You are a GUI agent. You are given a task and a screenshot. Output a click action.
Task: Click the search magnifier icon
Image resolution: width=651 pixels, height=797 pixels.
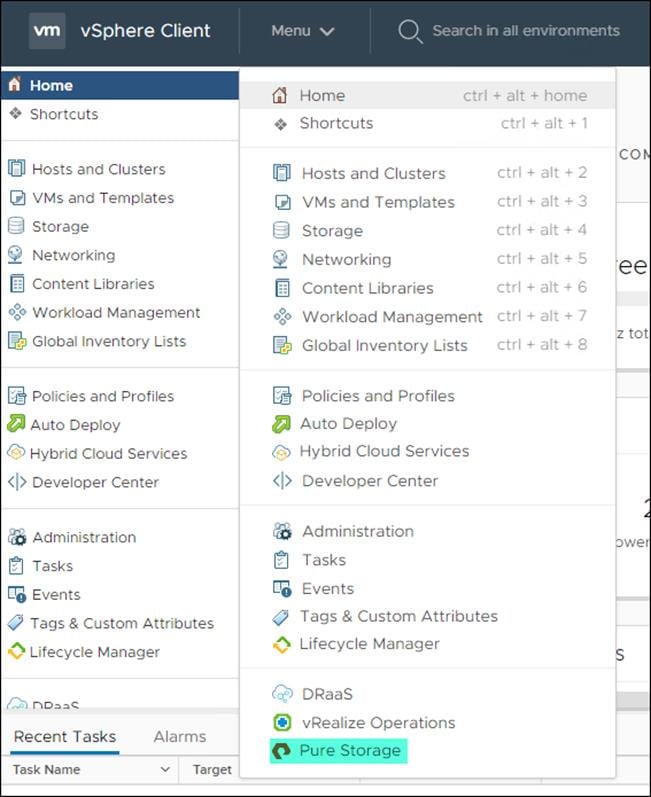tap(410, 31)
